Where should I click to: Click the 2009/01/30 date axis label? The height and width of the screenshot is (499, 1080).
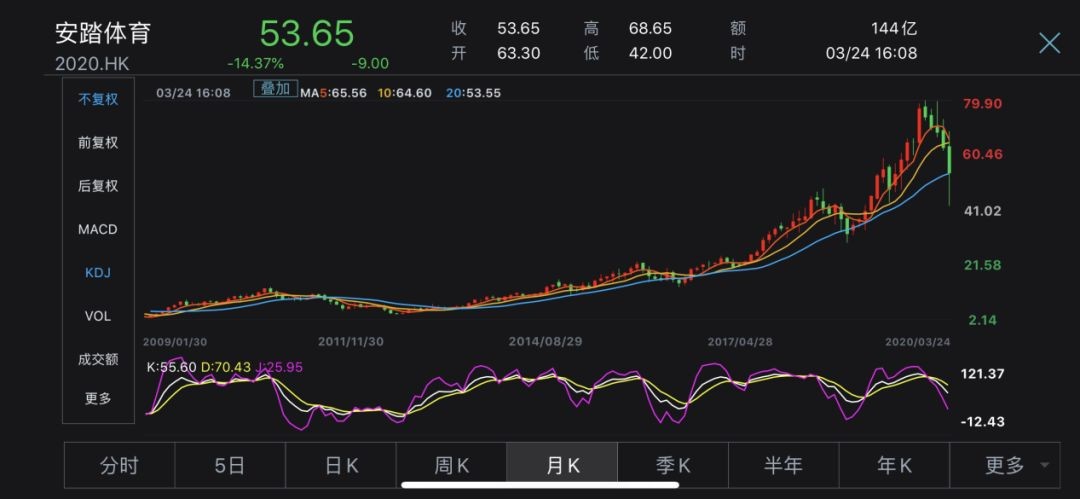174,342
